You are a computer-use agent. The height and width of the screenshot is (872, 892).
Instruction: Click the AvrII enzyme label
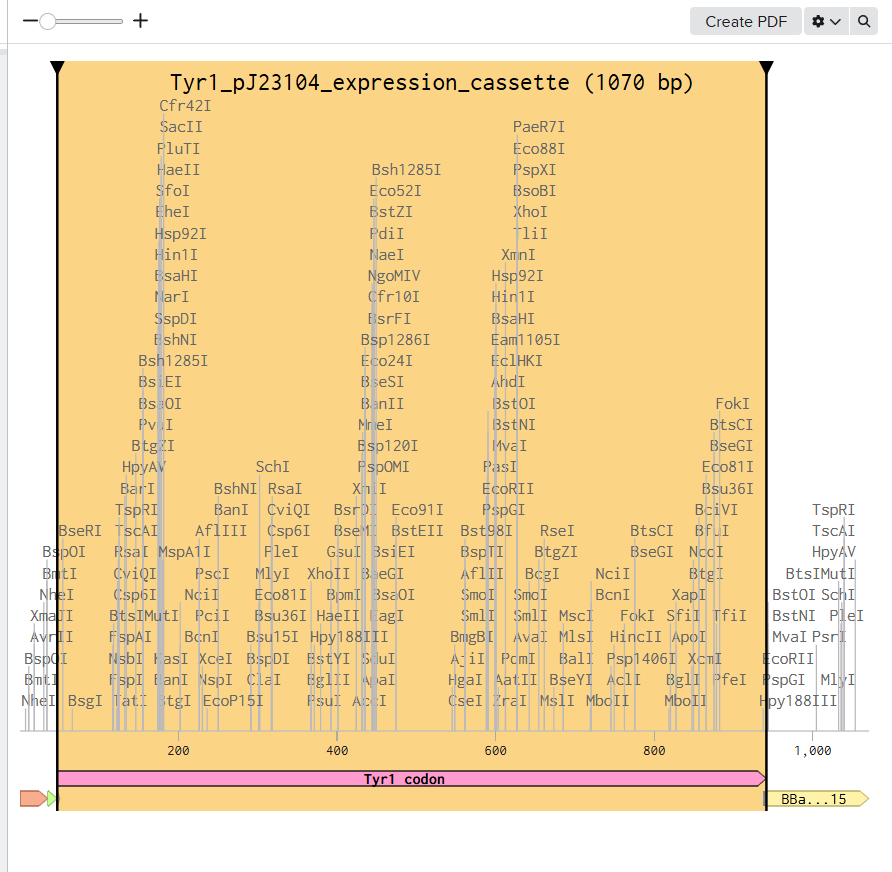click(52, 637)
